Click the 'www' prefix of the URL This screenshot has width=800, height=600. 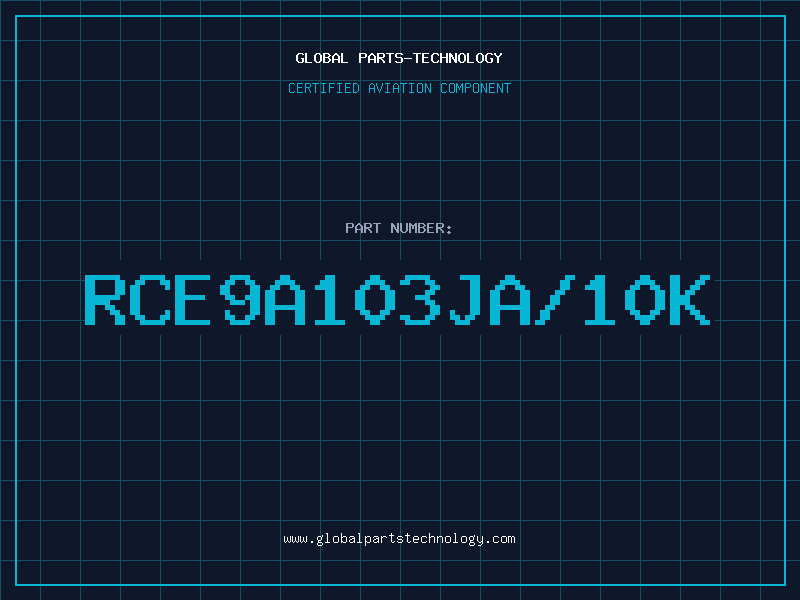click(x=295, y=540)
